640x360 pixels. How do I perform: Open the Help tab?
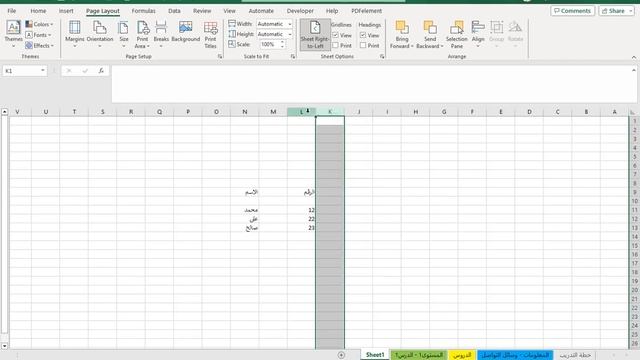pos(332,11)
